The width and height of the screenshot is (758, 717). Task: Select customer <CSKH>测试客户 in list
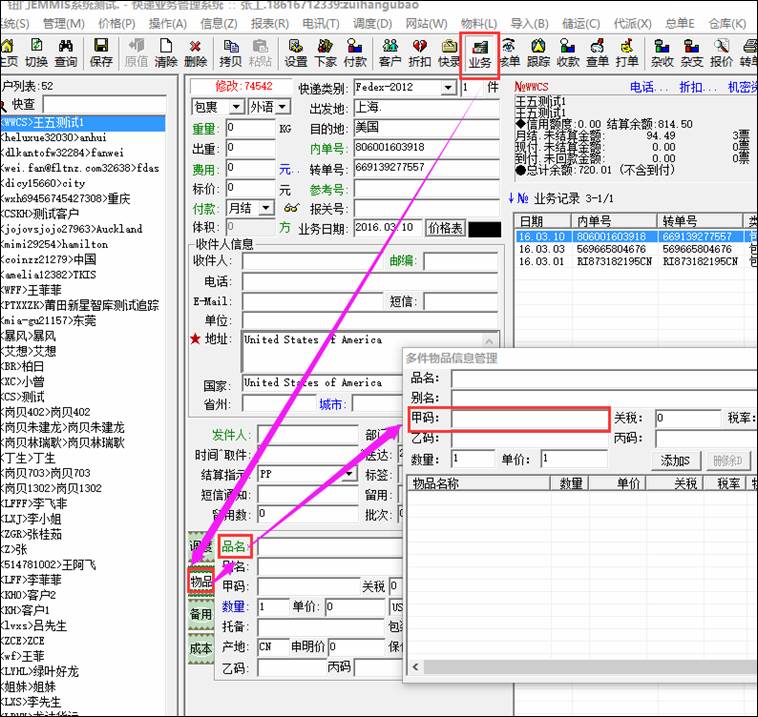click(83, 214)
